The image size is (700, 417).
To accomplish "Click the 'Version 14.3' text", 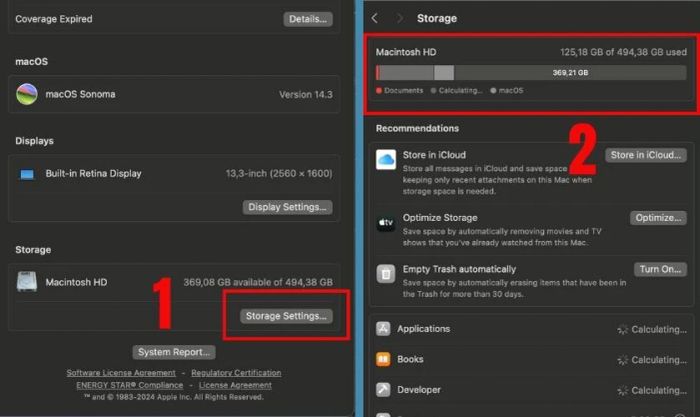I will point(306,95).
